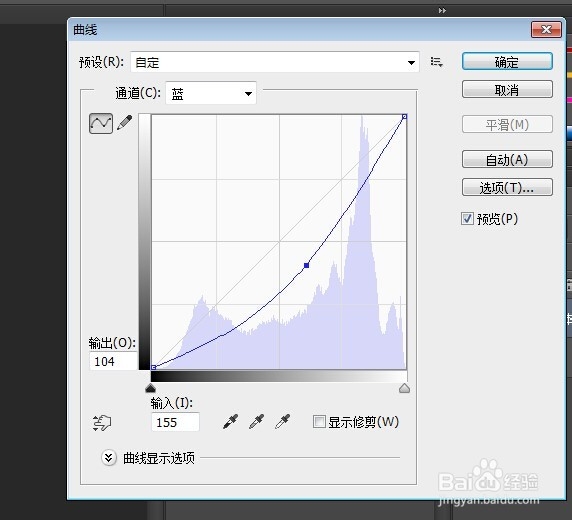Screen dimensions: 572x520
Task: Expand 曲线显示选项 curve display options
Action: coord(109,458)
